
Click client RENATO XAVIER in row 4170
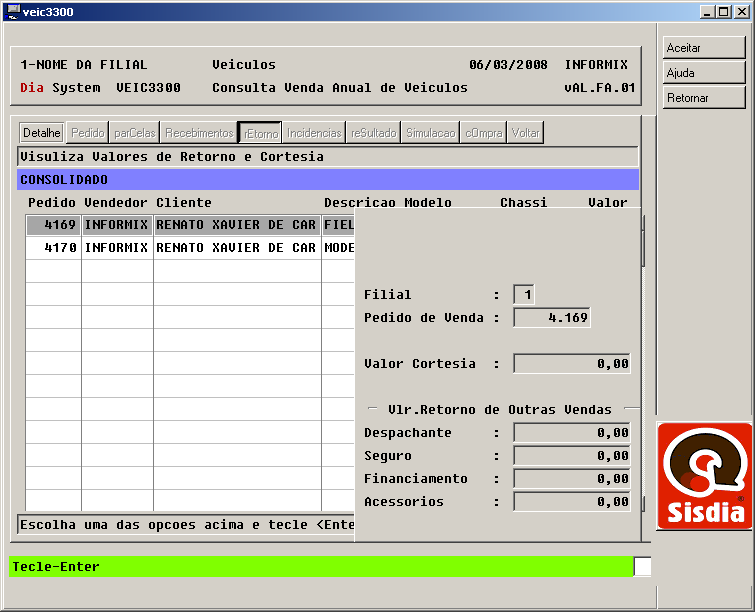(x=237, y=247)
